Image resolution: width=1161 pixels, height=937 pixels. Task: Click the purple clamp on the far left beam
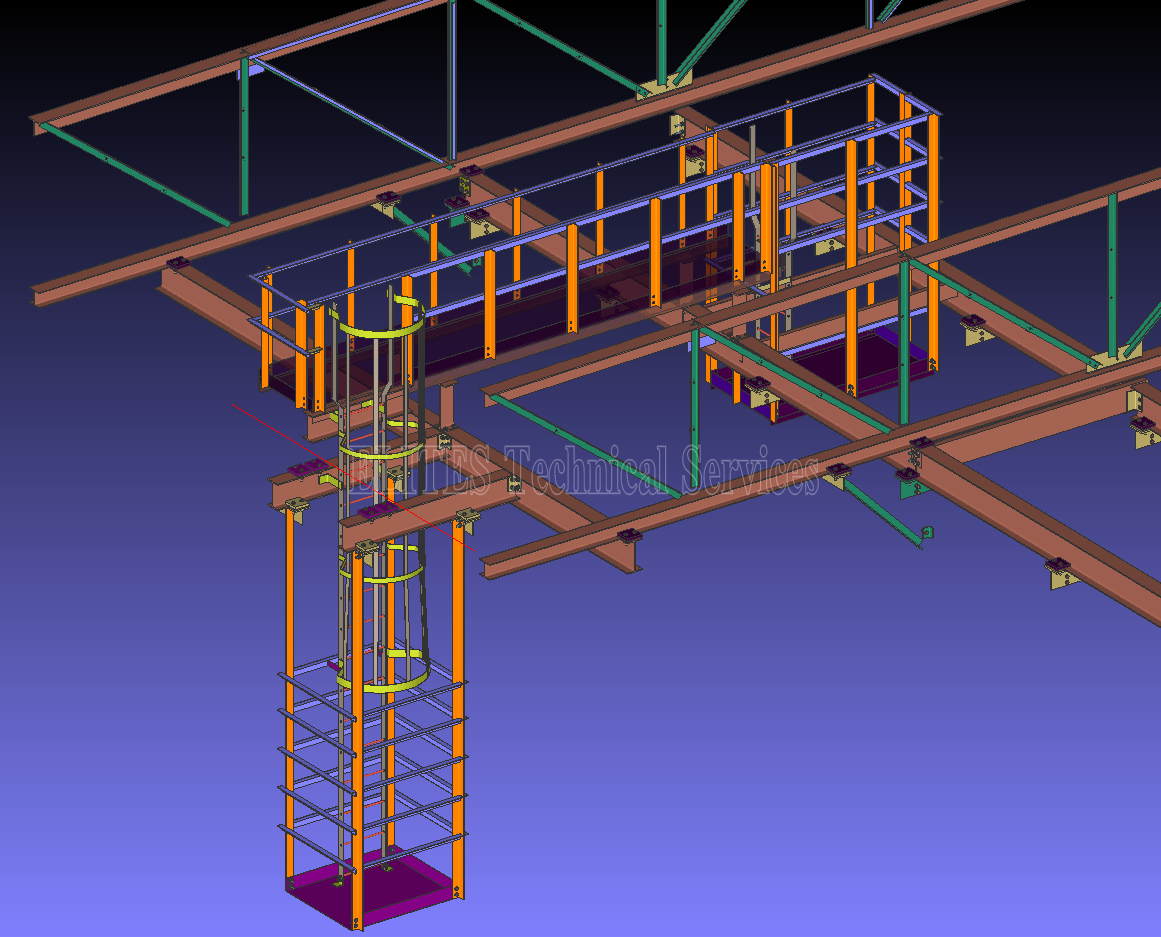coord(179,264)
